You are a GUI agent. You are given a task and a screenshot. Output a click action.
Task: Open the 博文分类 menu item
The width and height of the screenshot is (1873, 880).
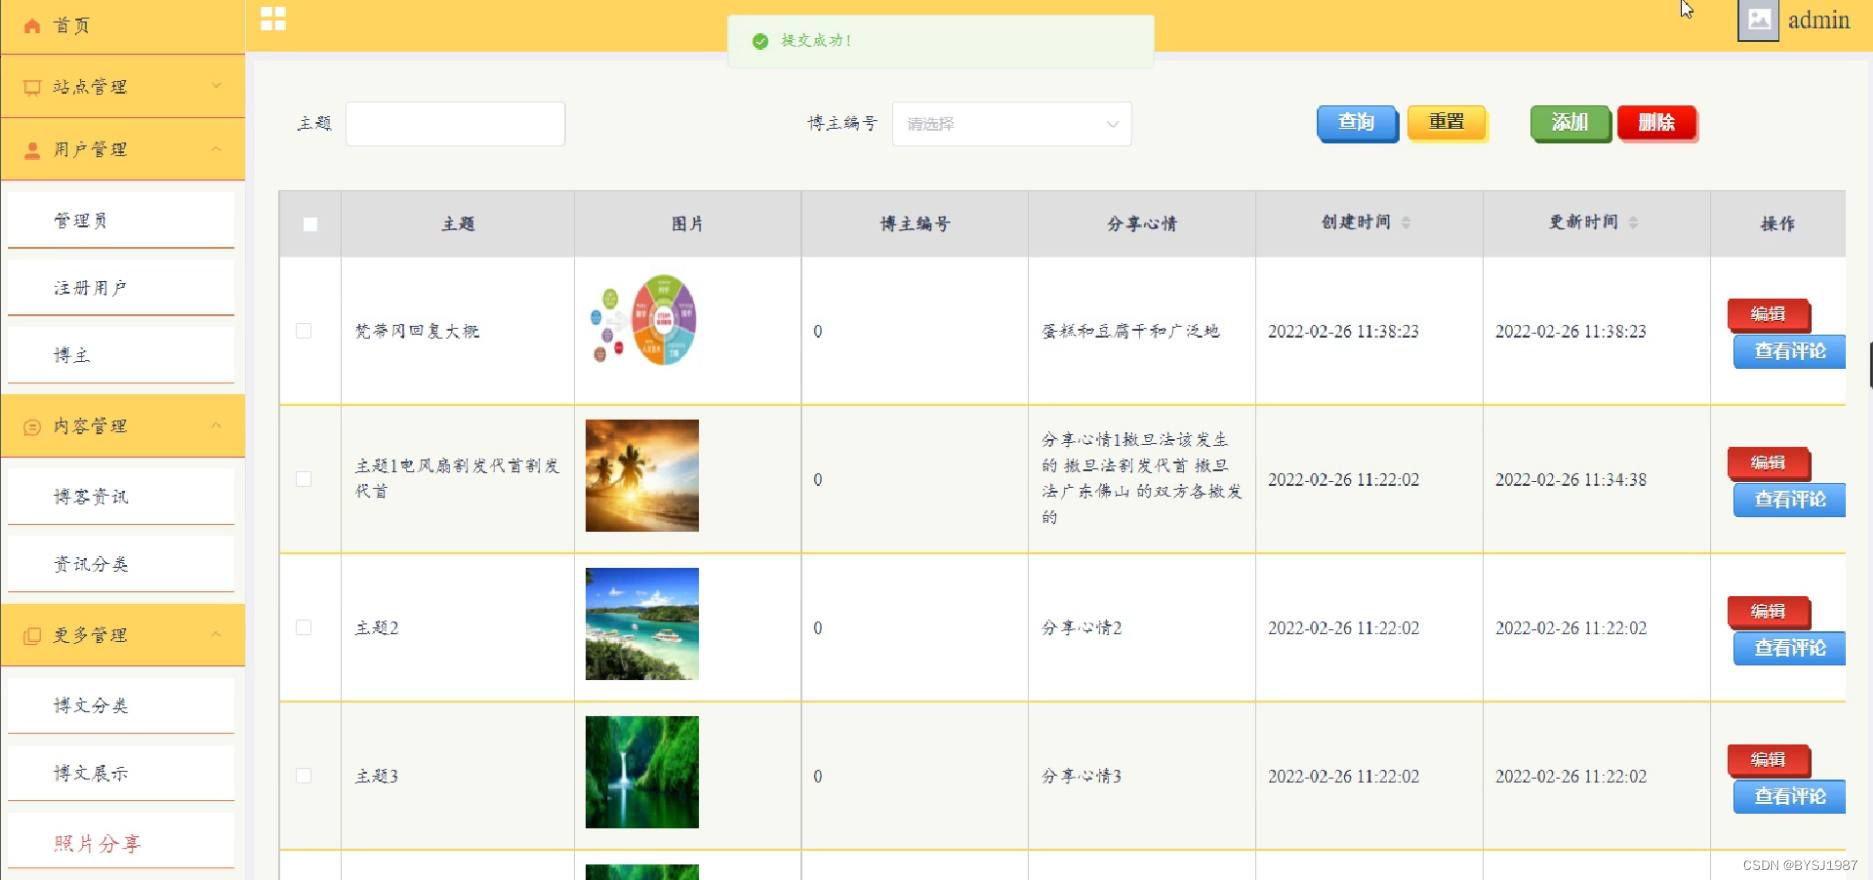[121, 706]
